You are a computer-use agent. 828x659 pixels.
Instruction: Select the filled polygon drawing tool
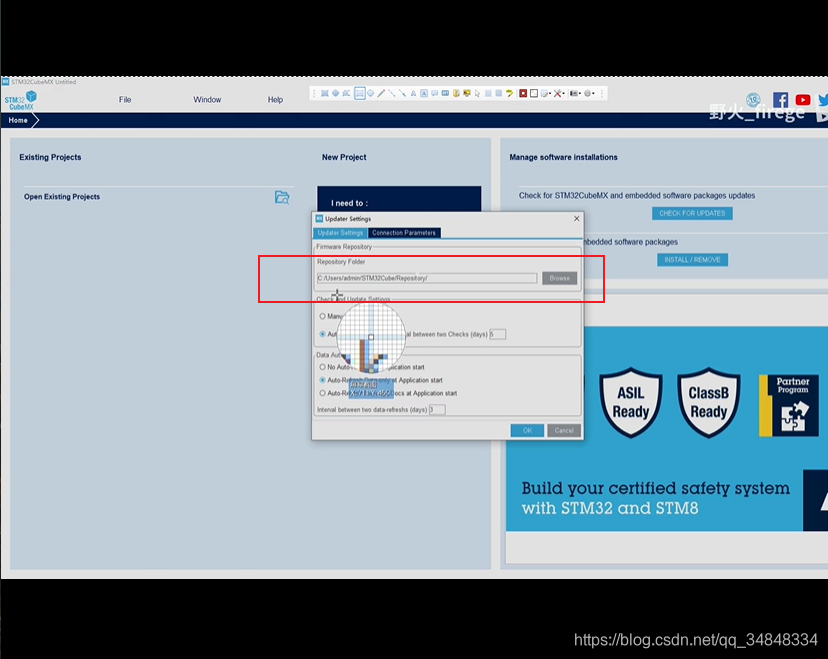point(346,93)
